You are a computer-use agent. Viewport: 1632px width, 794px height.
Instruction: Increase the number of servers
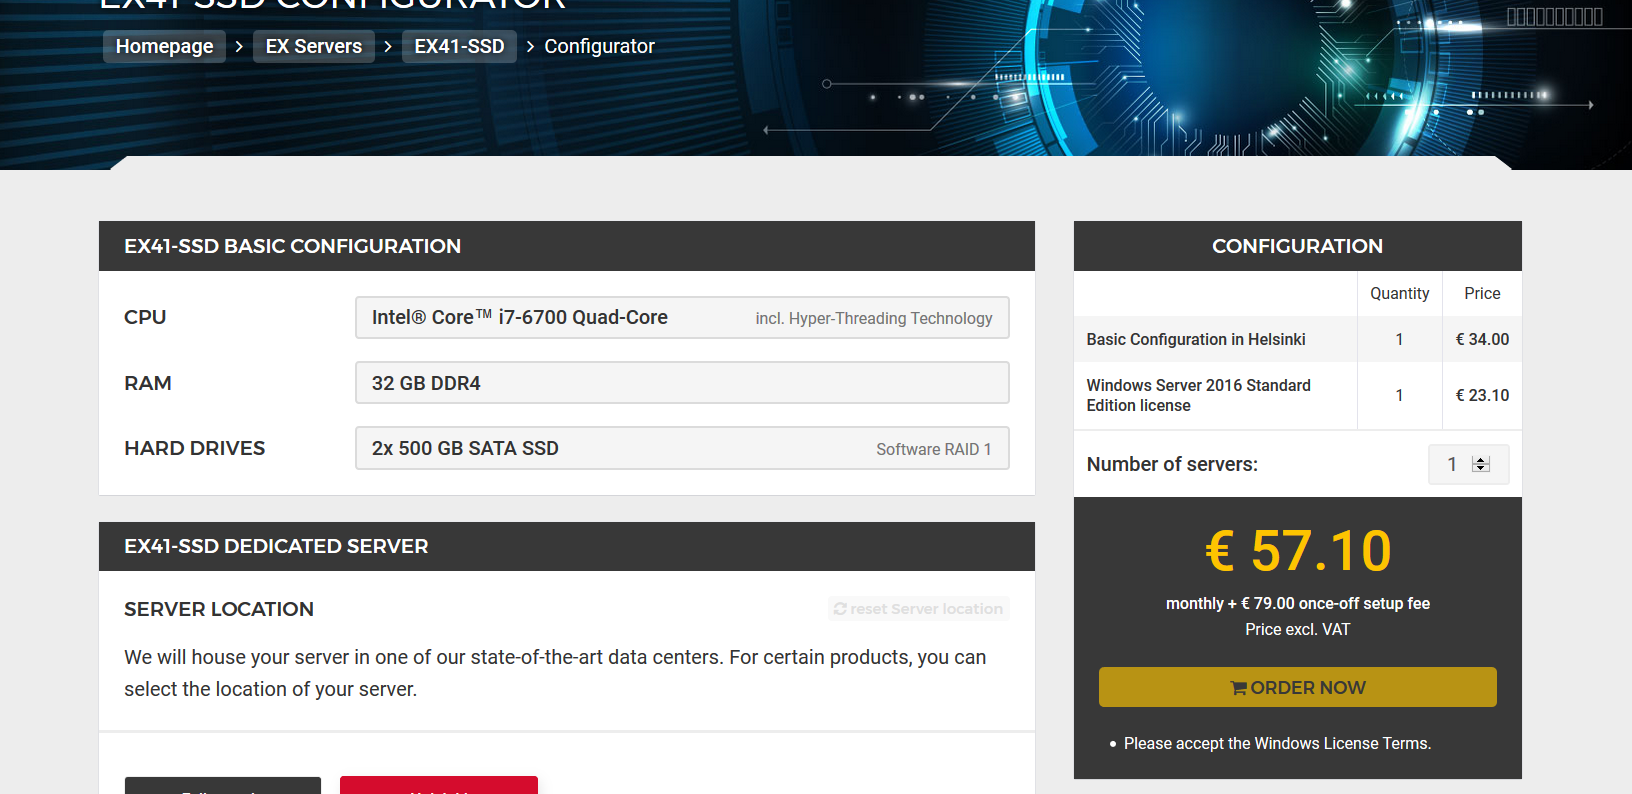coord(1481,460)
